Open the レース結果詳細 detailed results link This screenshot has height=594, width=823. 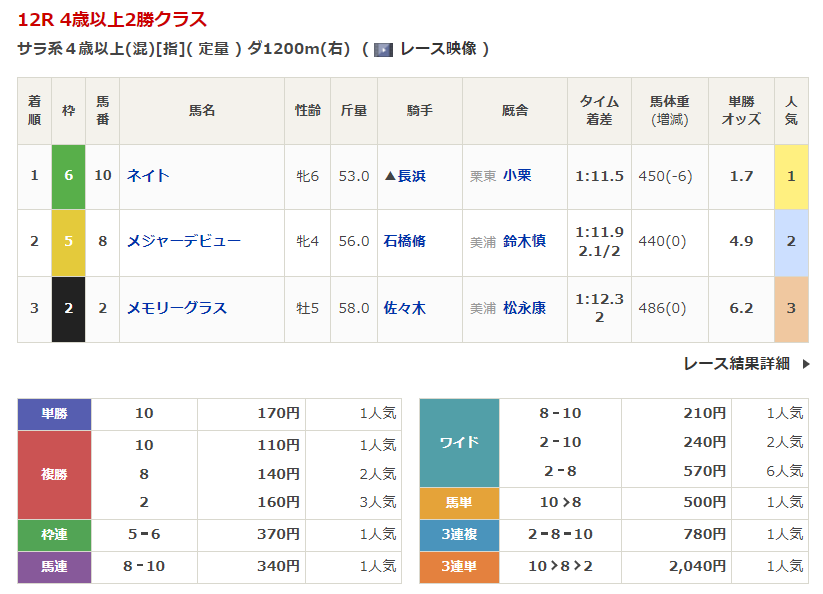736,364
